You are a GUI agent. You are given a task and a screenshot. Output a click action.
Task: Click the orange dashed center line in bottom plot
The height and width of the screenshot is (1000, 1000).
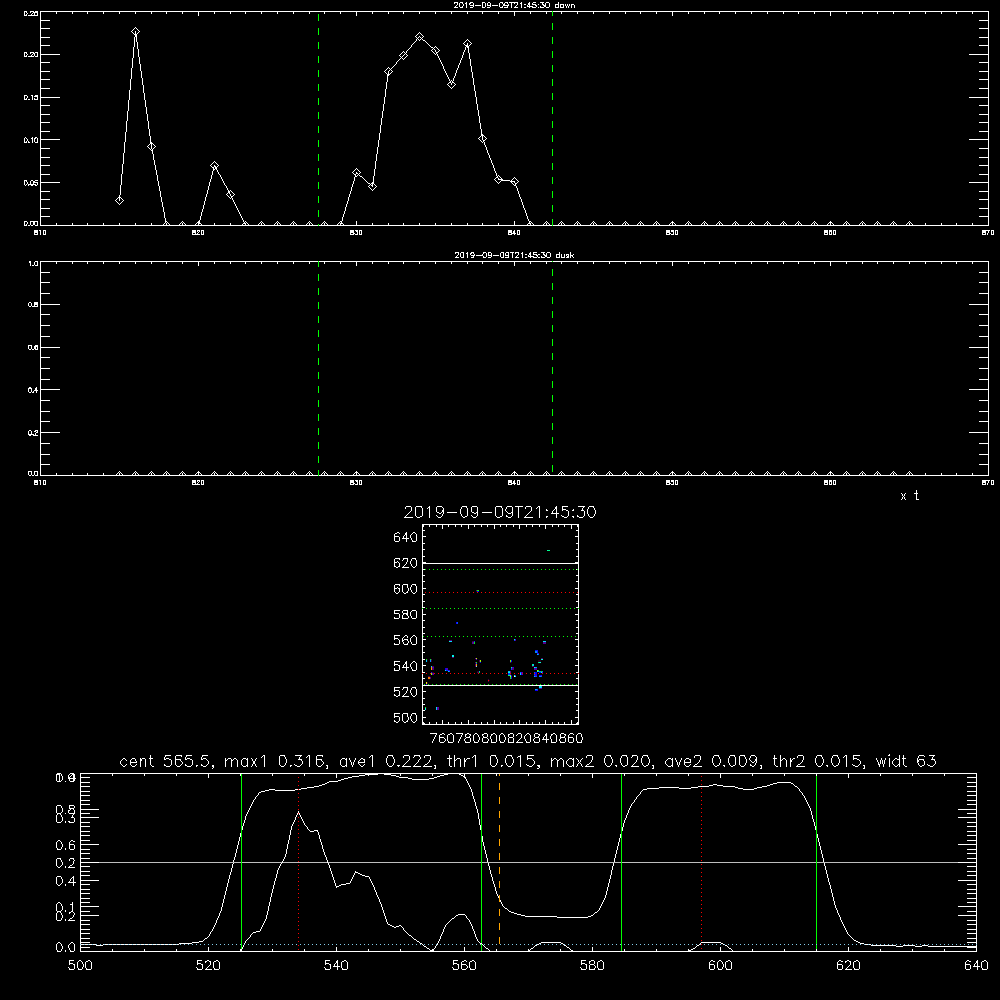pyautogui.click(x=499, y=861)
